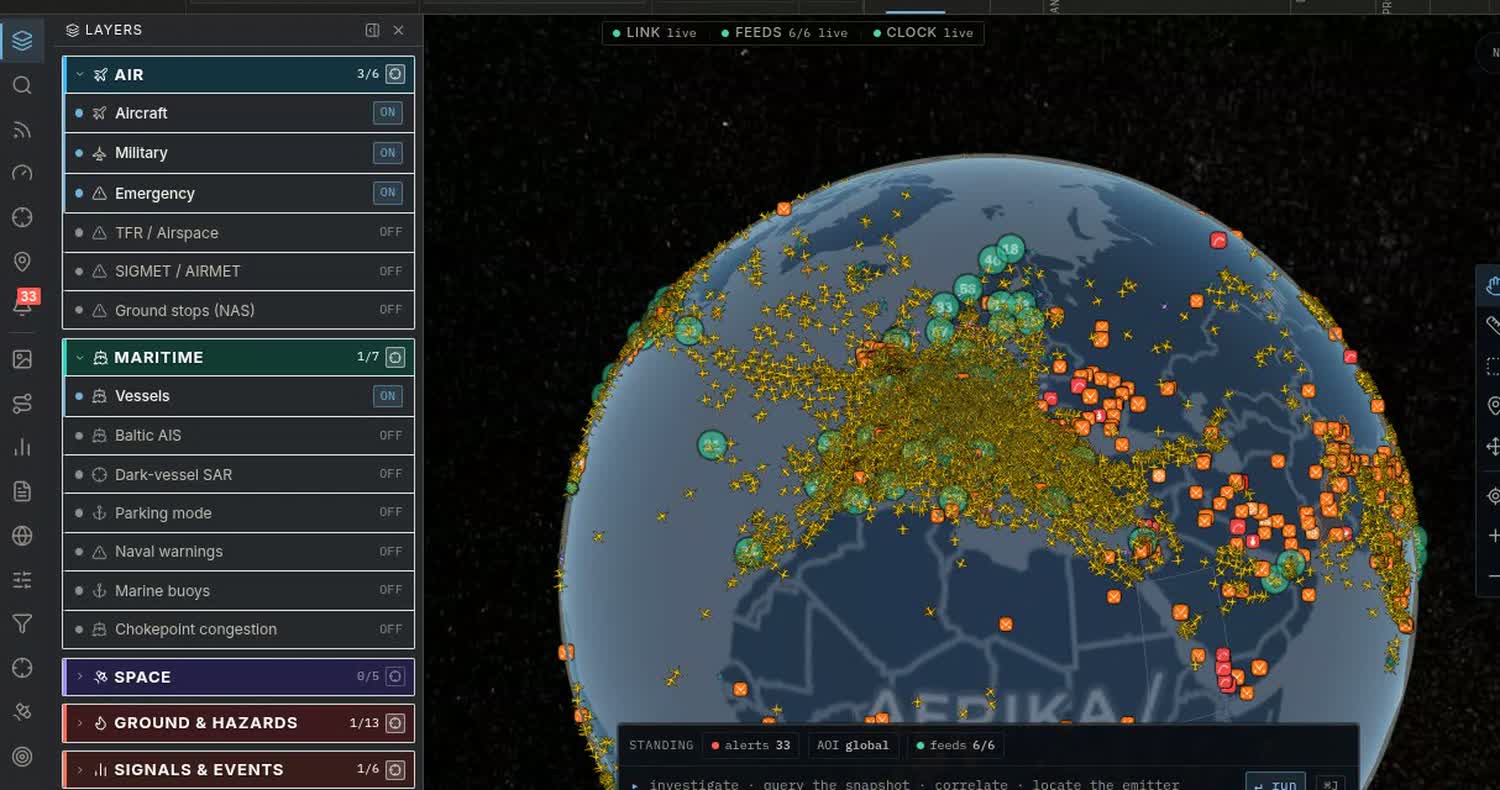Click the cluster marker labeled 18 on globe
This screenshot has height=790, width=1500.
click(1011, 248)
